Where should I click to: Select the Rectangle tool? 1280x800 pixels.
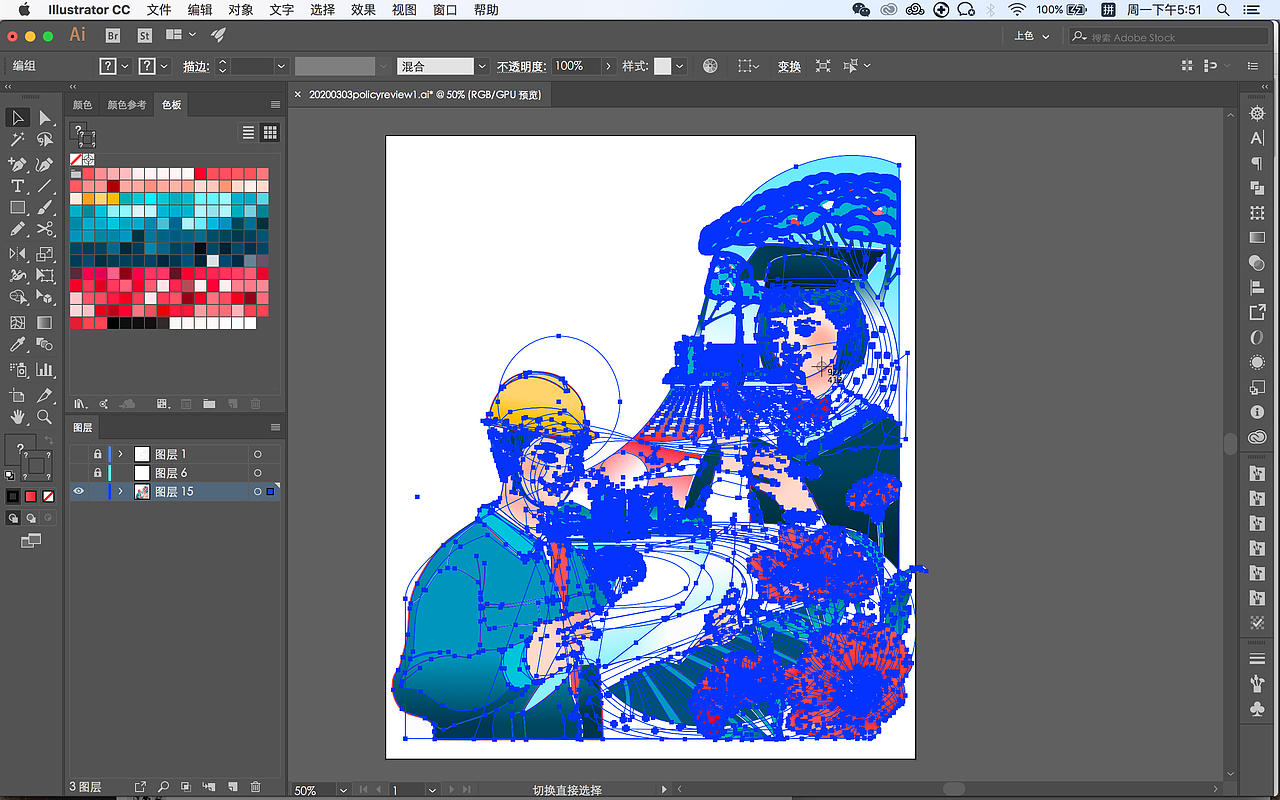click(x=18, y=208)
